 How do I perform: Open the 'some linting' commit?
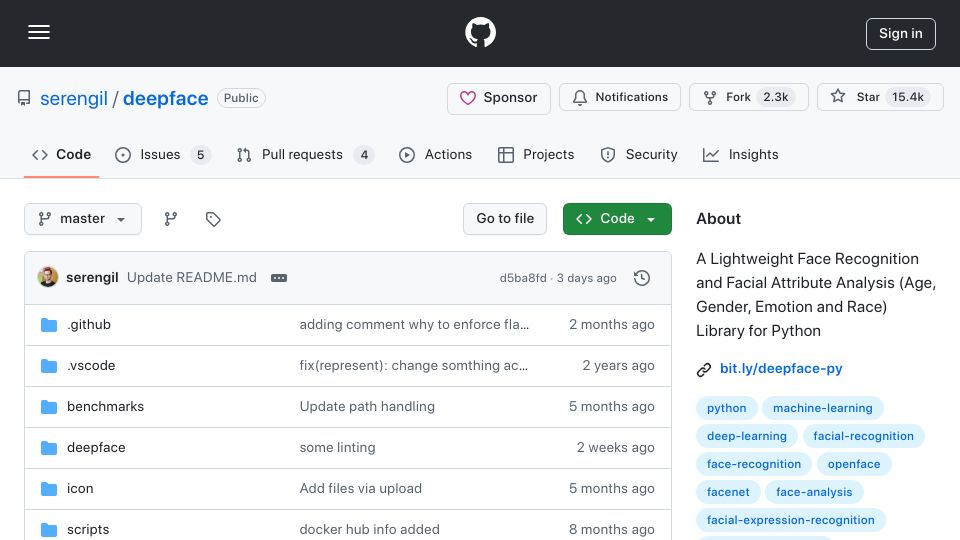coord(337,448)
